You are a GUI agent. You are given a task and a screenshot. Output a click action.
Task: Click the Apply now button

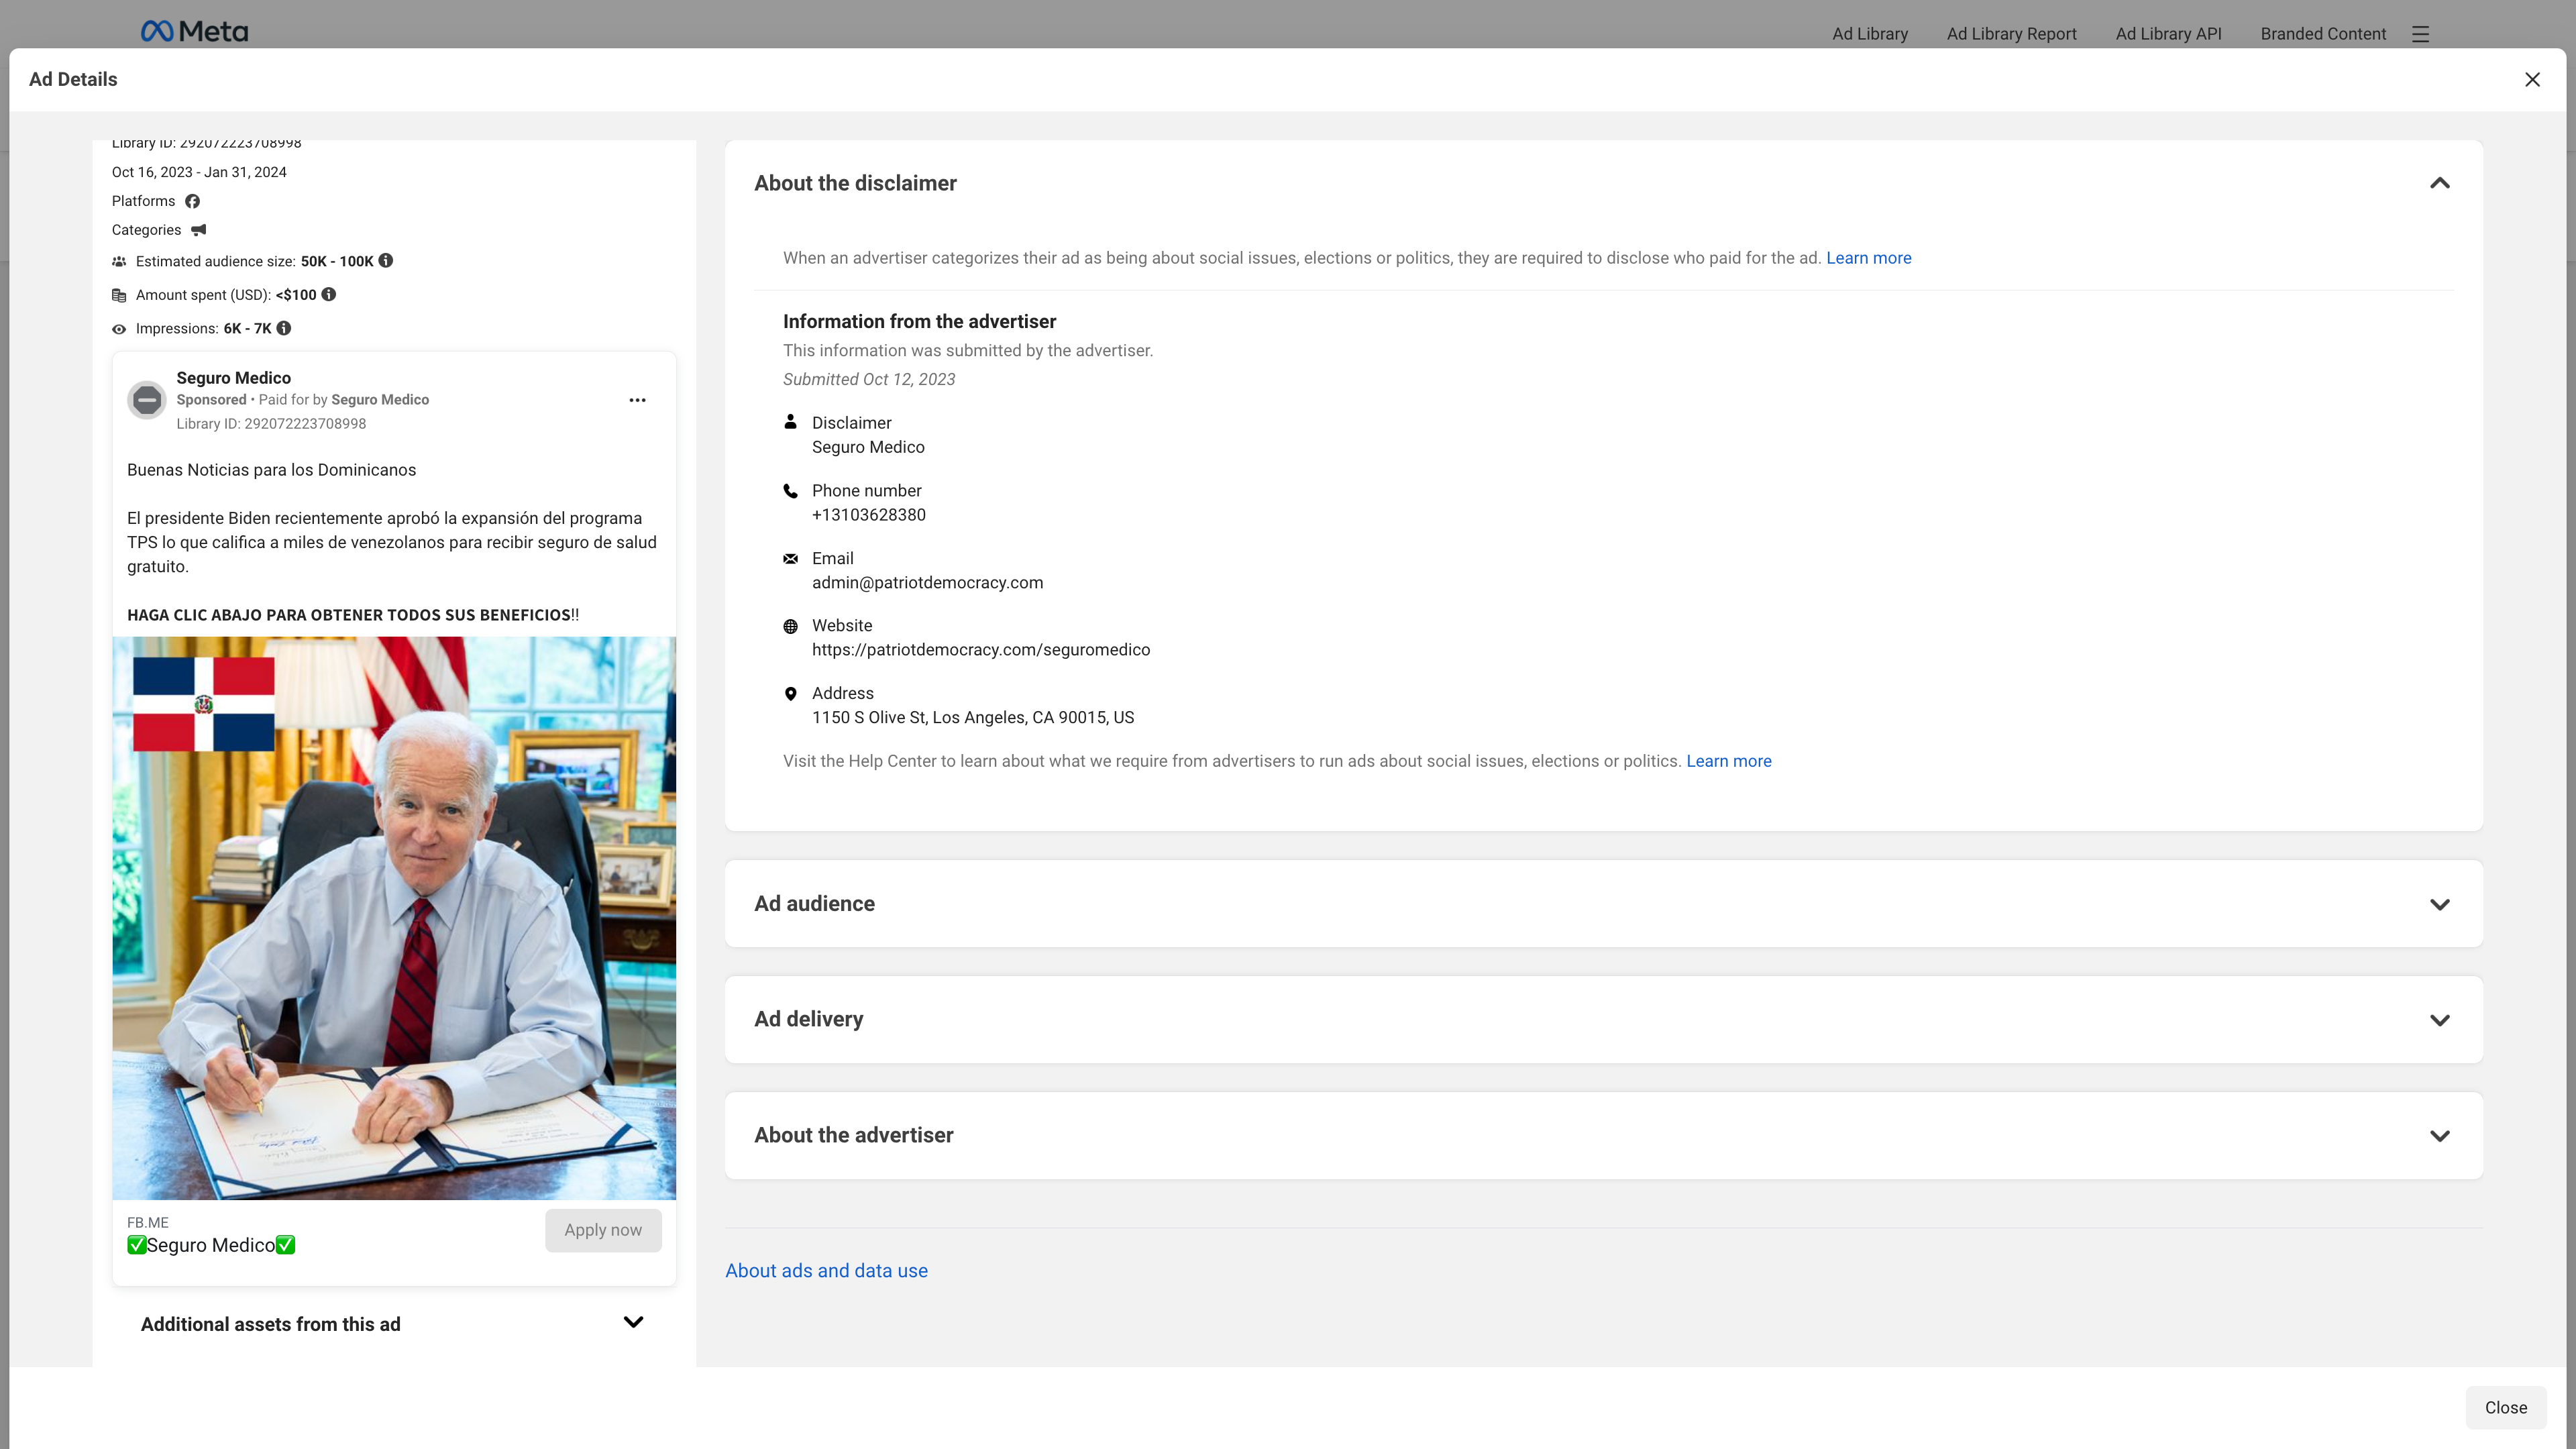(x=603, y=1230)
